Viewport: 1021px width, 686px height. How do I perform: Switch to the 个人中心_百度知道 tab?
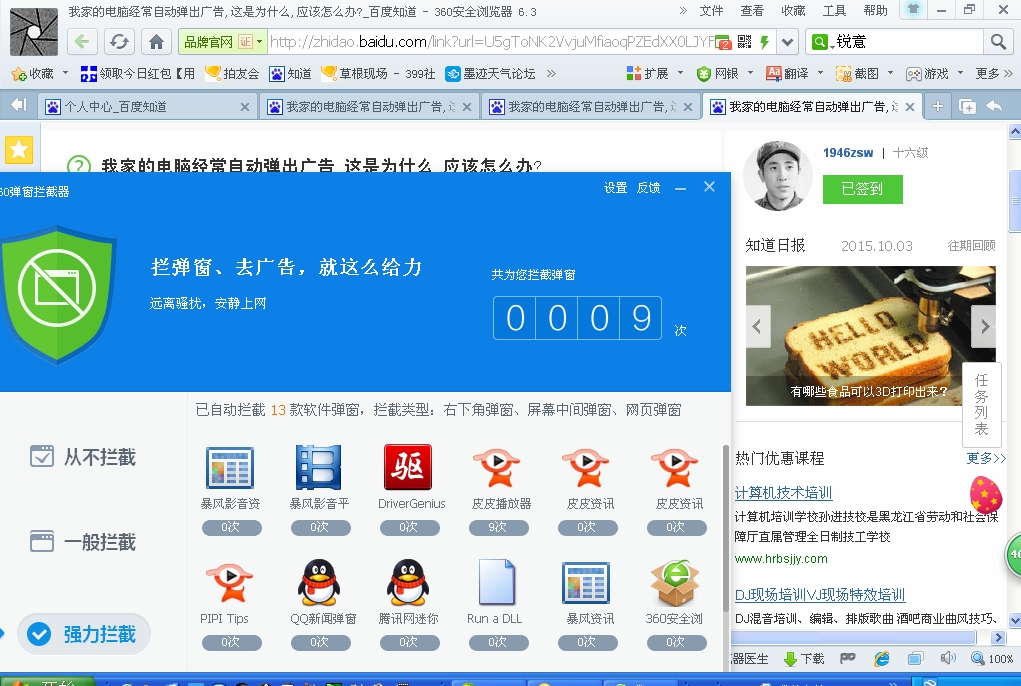tap(140, 106)
